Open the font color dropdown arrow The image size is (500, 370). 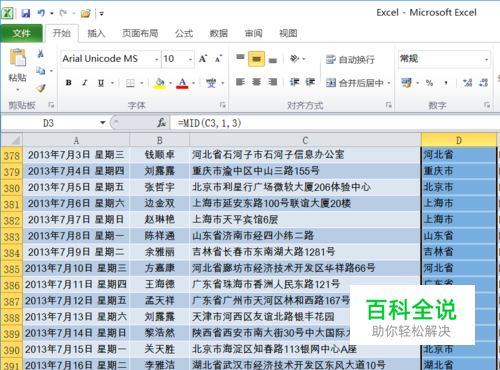pyautogui.click(x=193, y=83)
